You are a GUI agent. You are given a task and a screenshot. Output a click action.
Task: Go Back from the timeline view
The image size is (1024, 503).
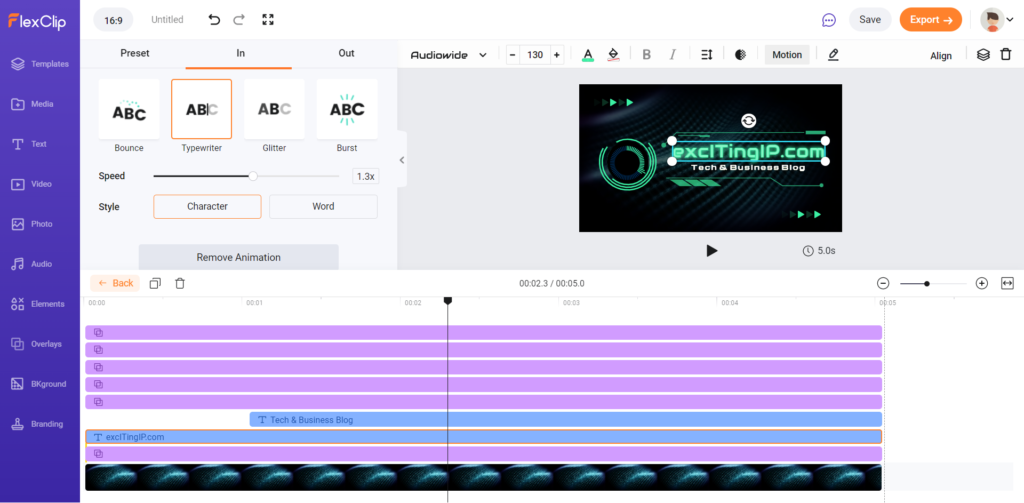(x=115, y=284)
